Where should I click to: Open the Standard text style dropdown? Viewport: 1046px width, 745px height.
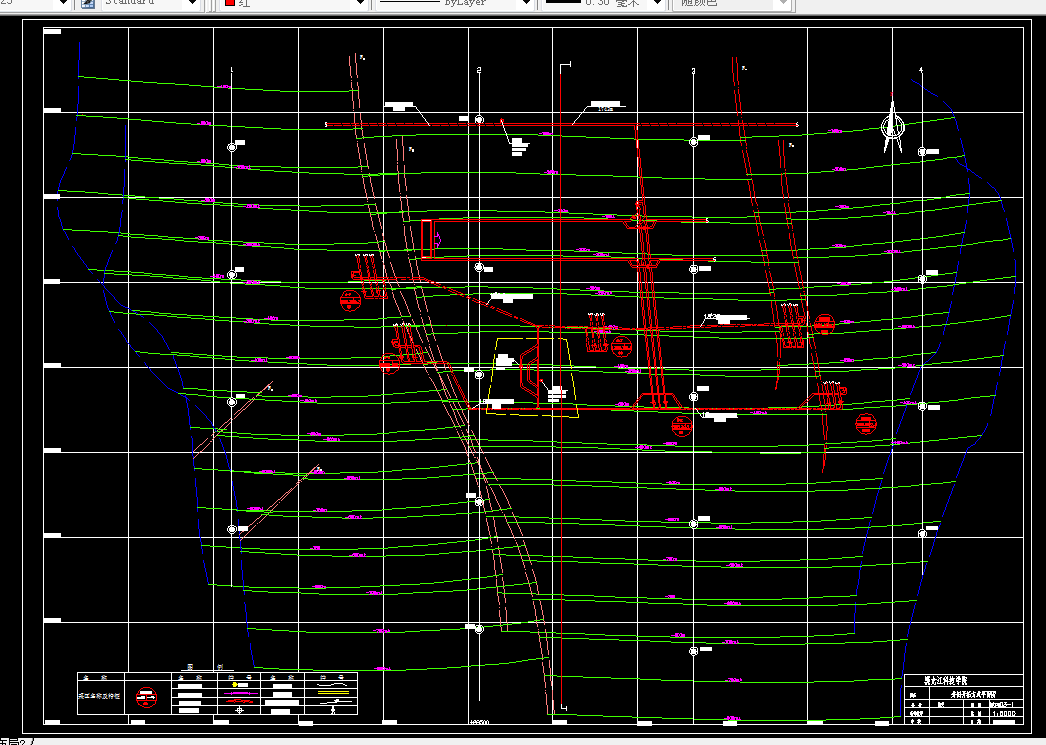coord(151,3)
